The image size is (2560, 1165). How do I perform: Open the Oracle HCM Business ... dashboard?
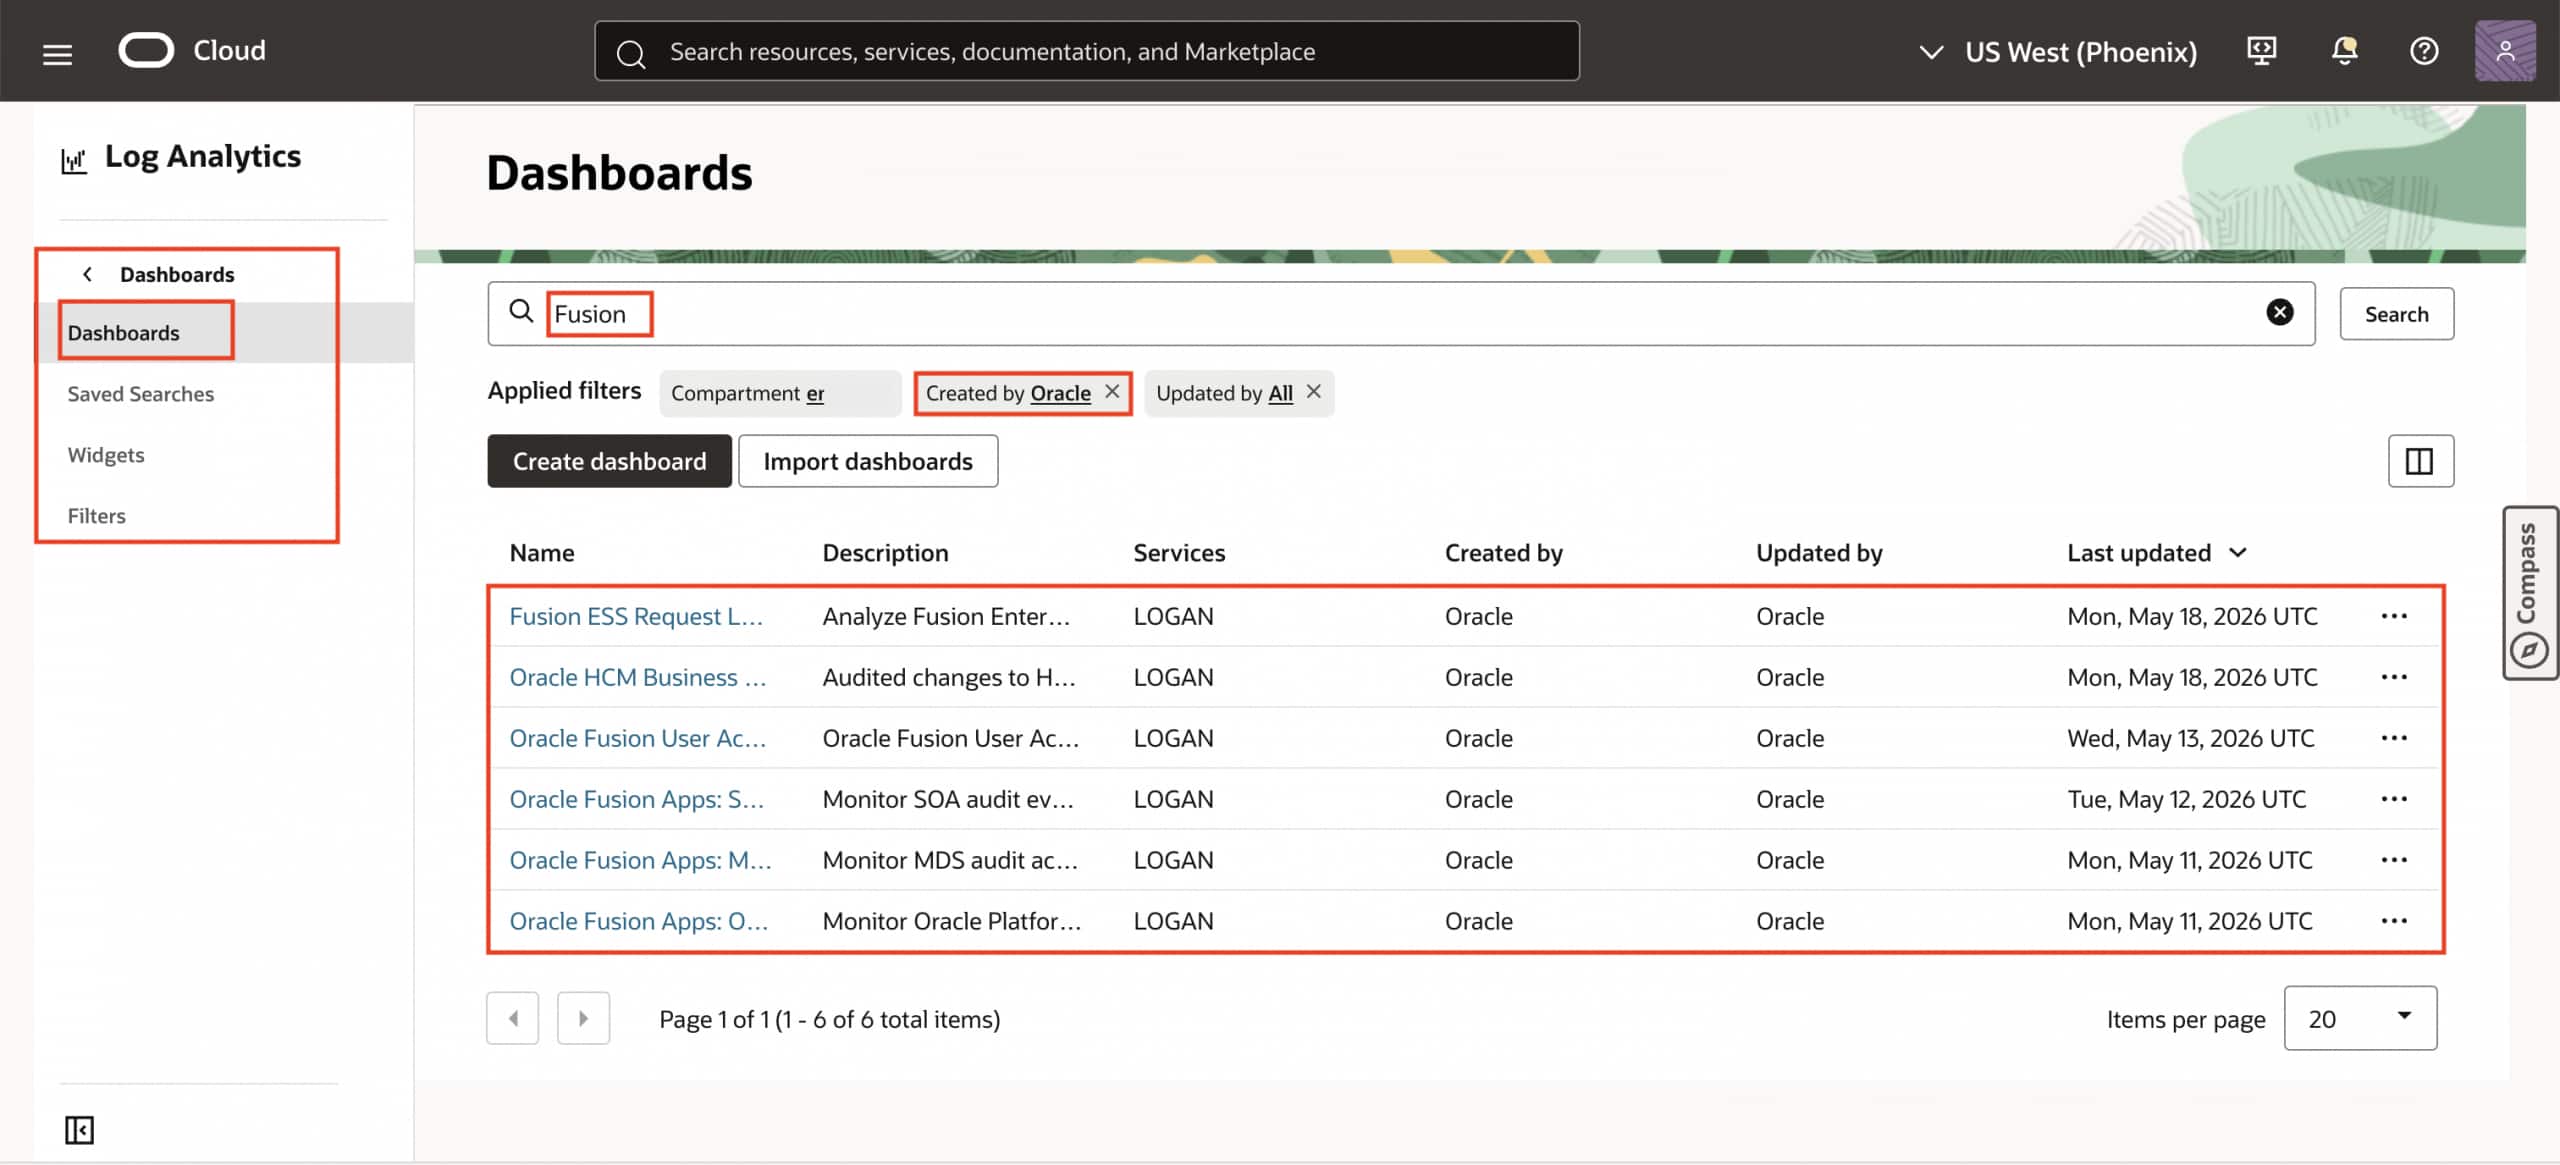click(x=638, y=677)
